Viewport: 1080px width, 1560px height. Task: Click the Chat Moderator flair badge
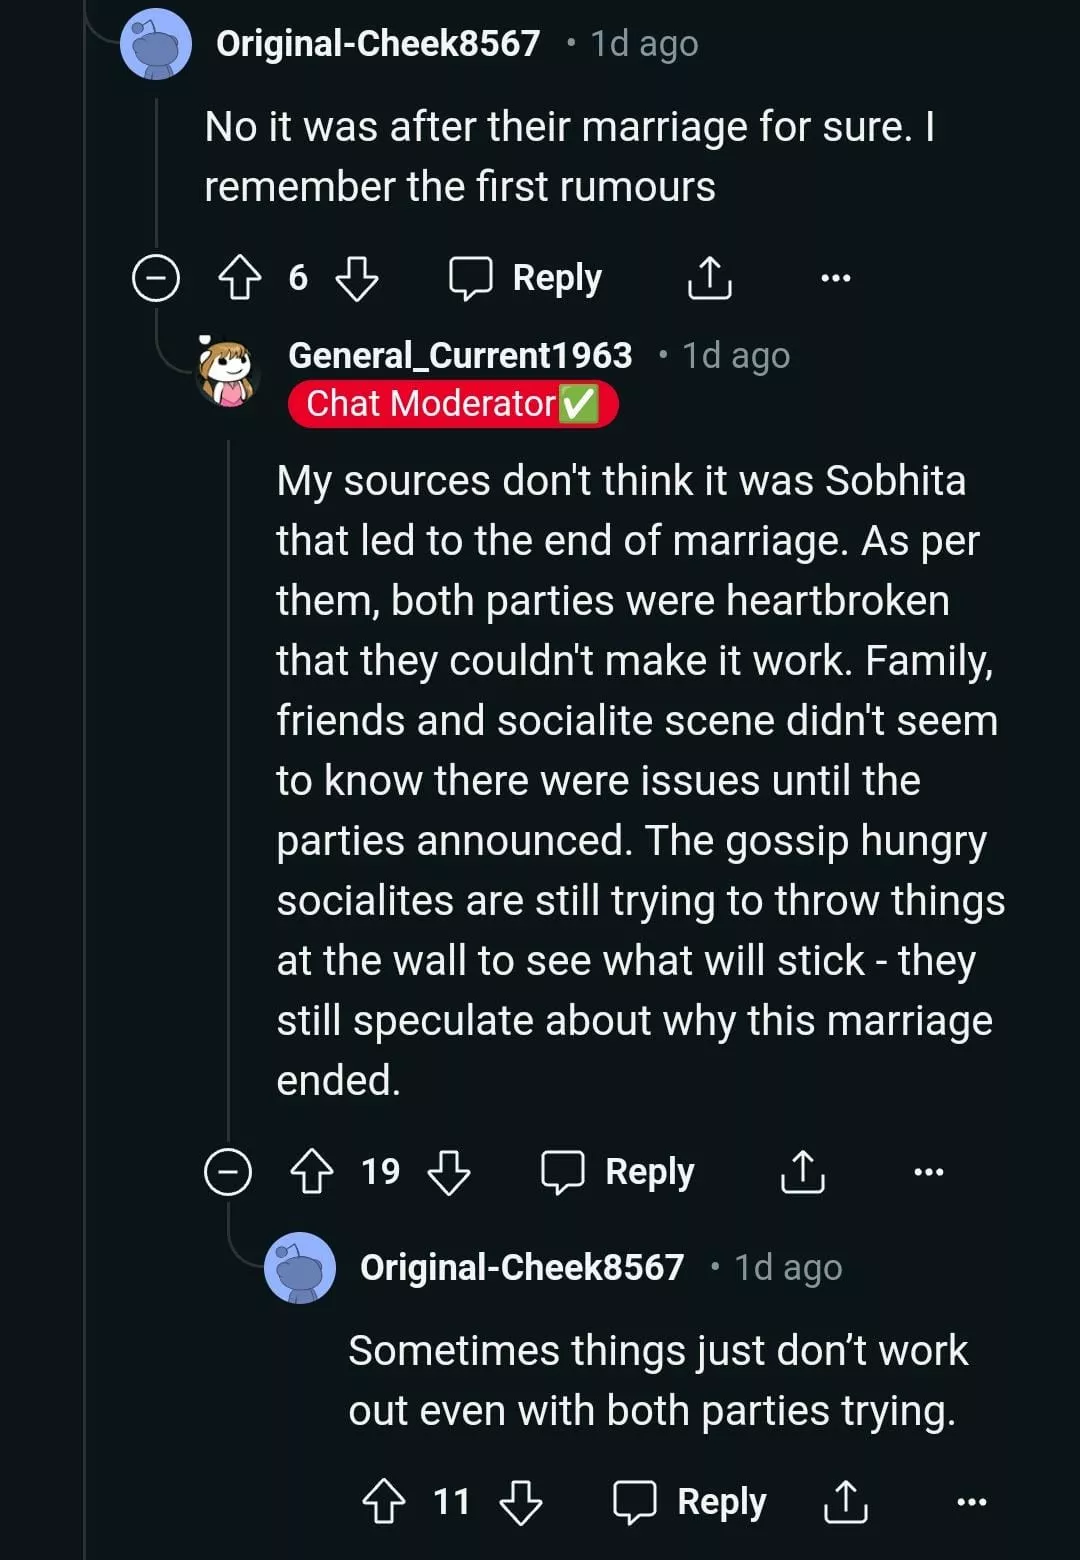(x=453, y=404)
